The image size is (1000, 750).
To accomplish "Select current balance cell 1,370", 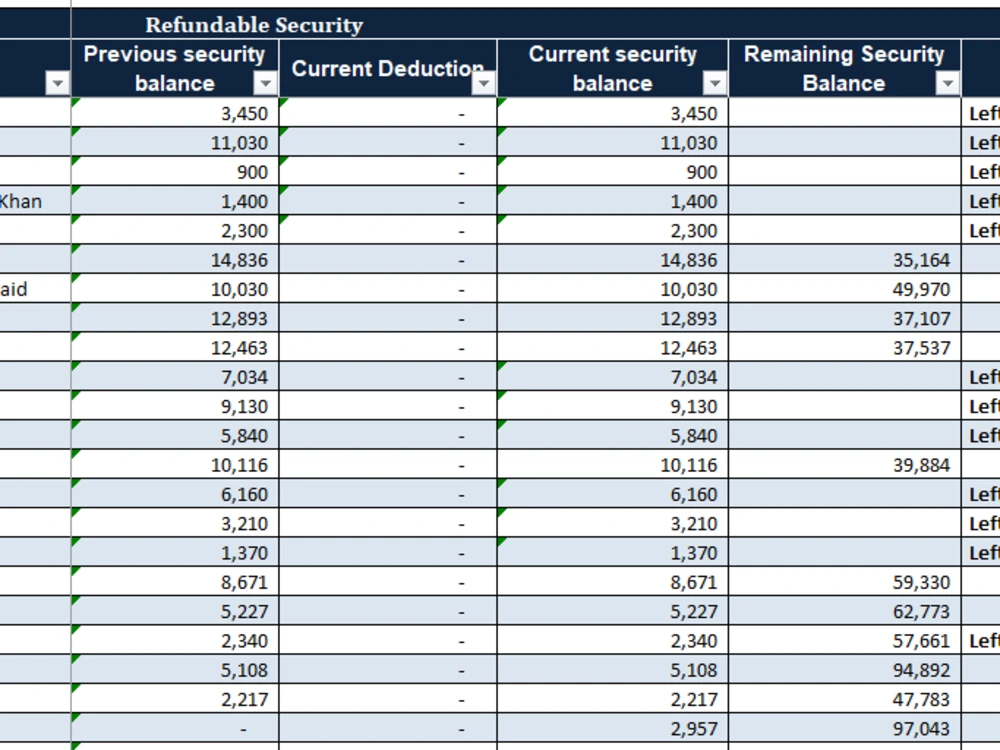I will 612,553.
